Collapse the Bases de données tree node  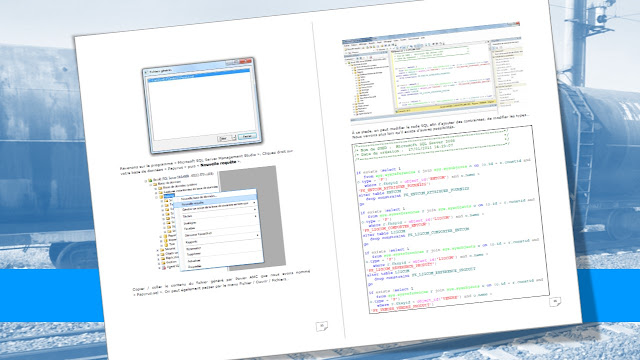[x=151, y=185]
